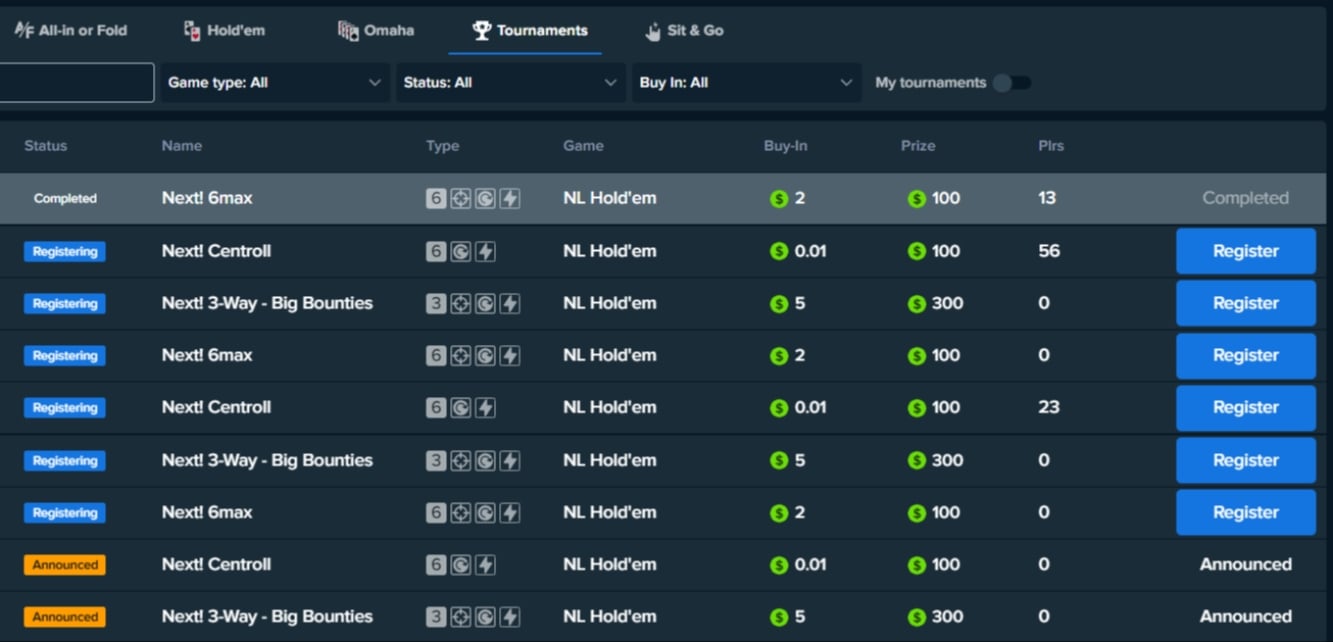Screen dimensions: 1333x642
Task: Switch to the Sit & Go tab
Action: click(684, 30)
